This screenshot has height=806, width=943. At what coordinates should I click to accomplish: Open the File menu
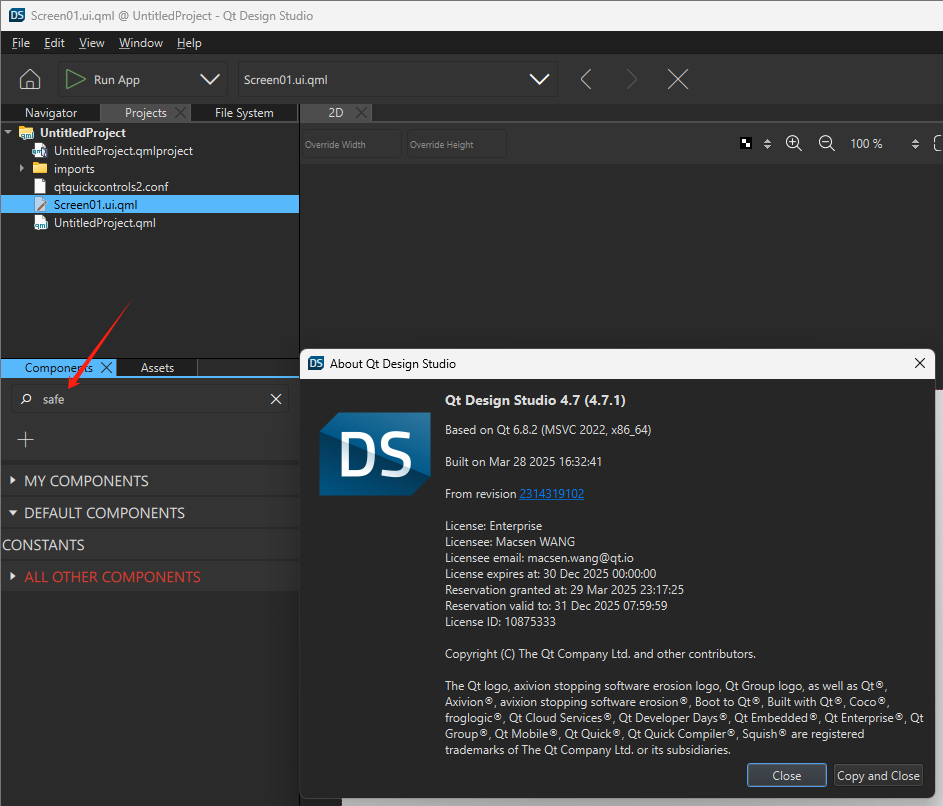[20, 43]
